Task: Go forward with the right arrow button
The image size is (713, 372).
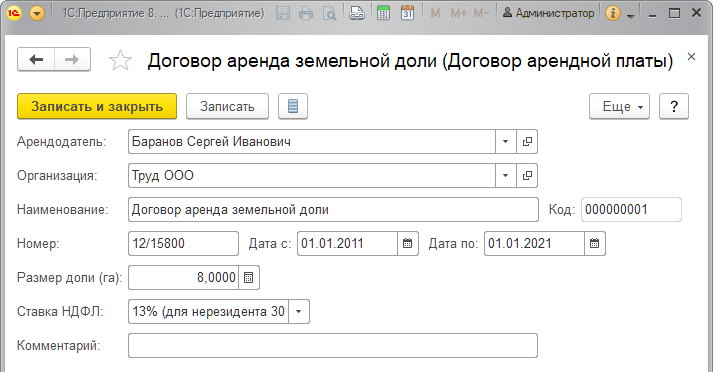Action: [x=72, y=60]
